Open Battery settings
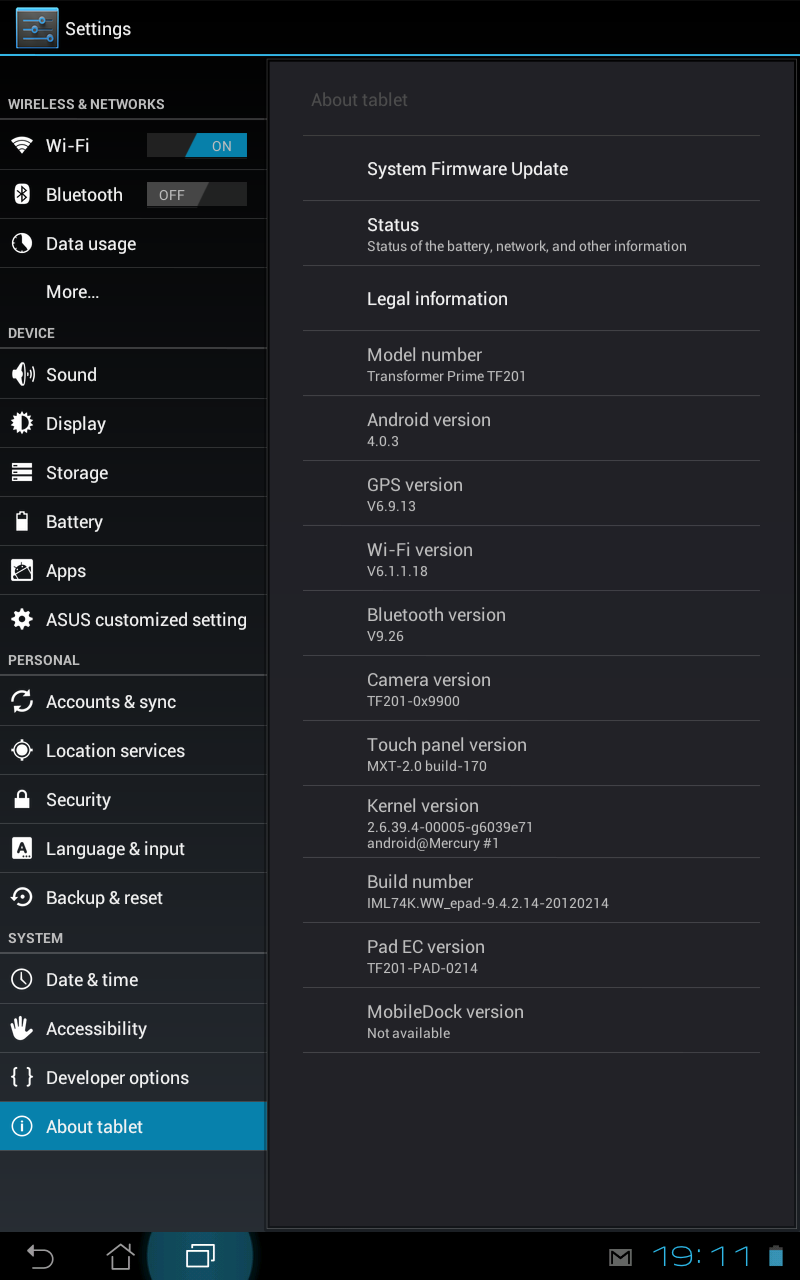The image size is (800, 1280). 133,522
